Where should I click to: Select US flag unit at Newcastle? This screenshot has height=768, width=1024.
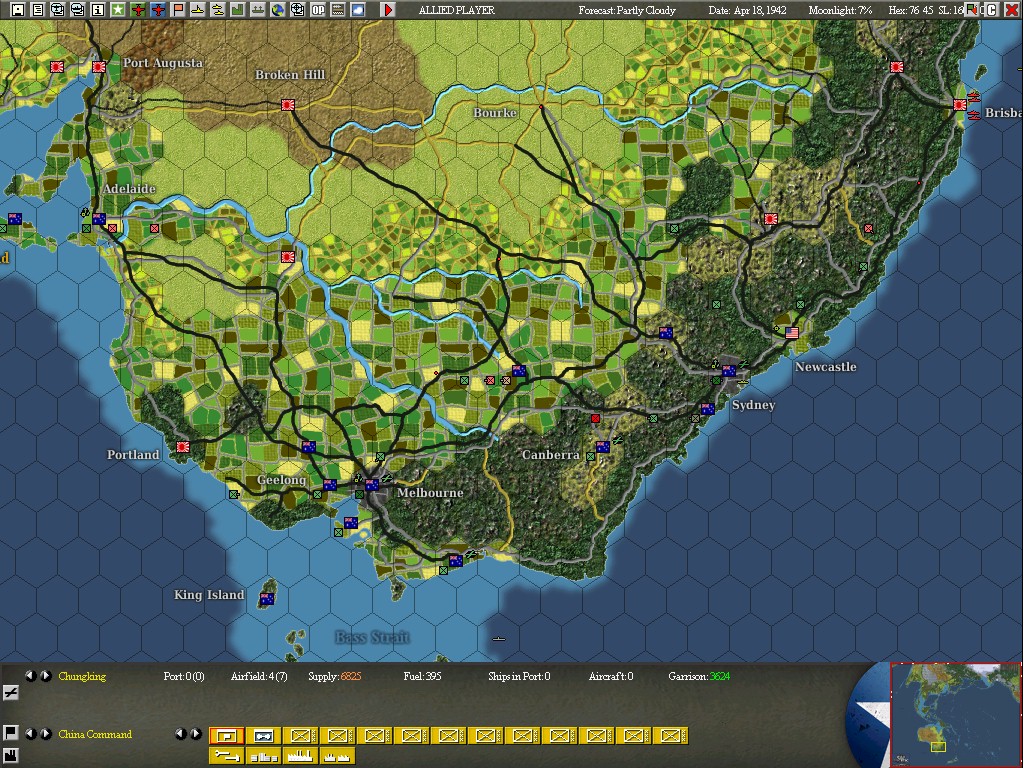(792, 332)
